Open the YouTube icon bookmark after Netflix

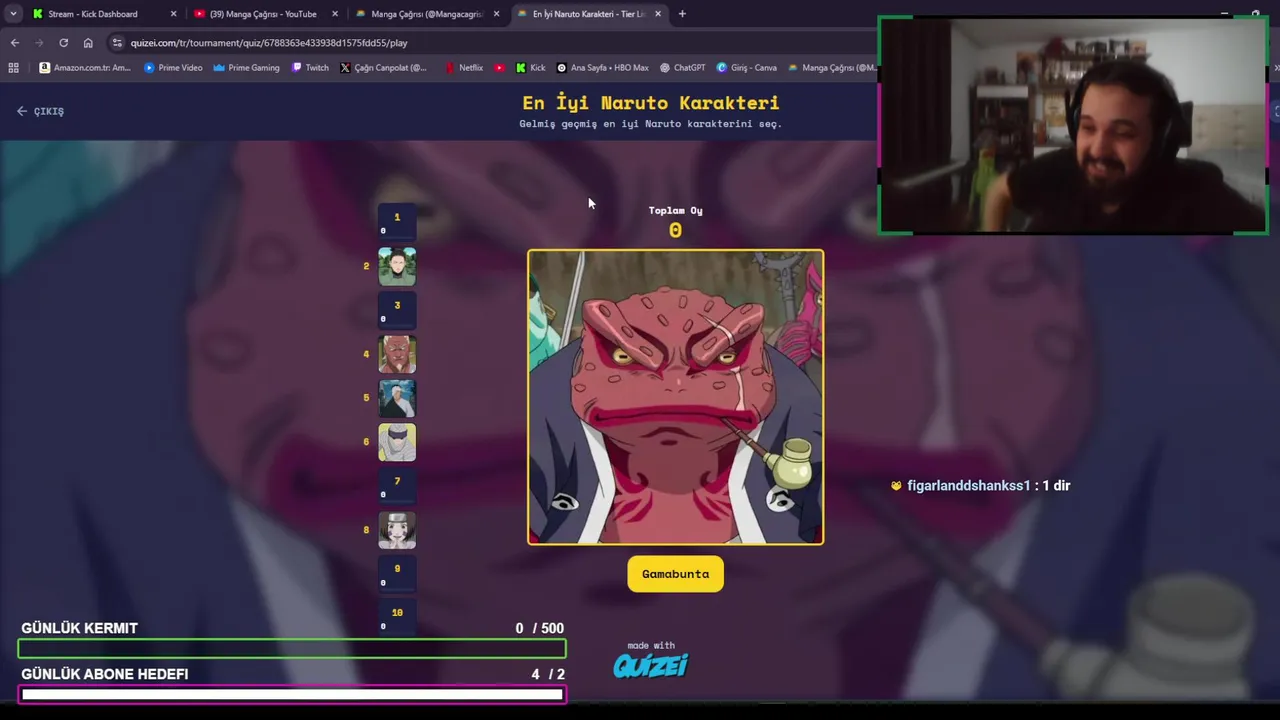500,68
